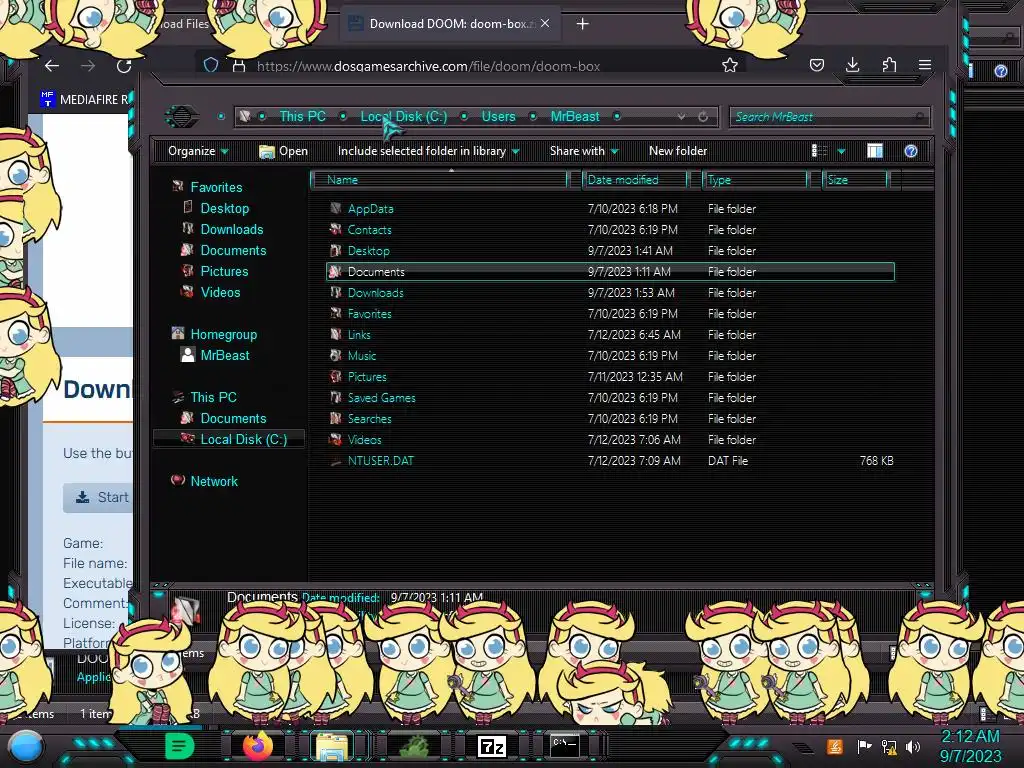Open a new Firefox tab
This screenshot has height=768, width=1024.
click(x=583, y=24)
